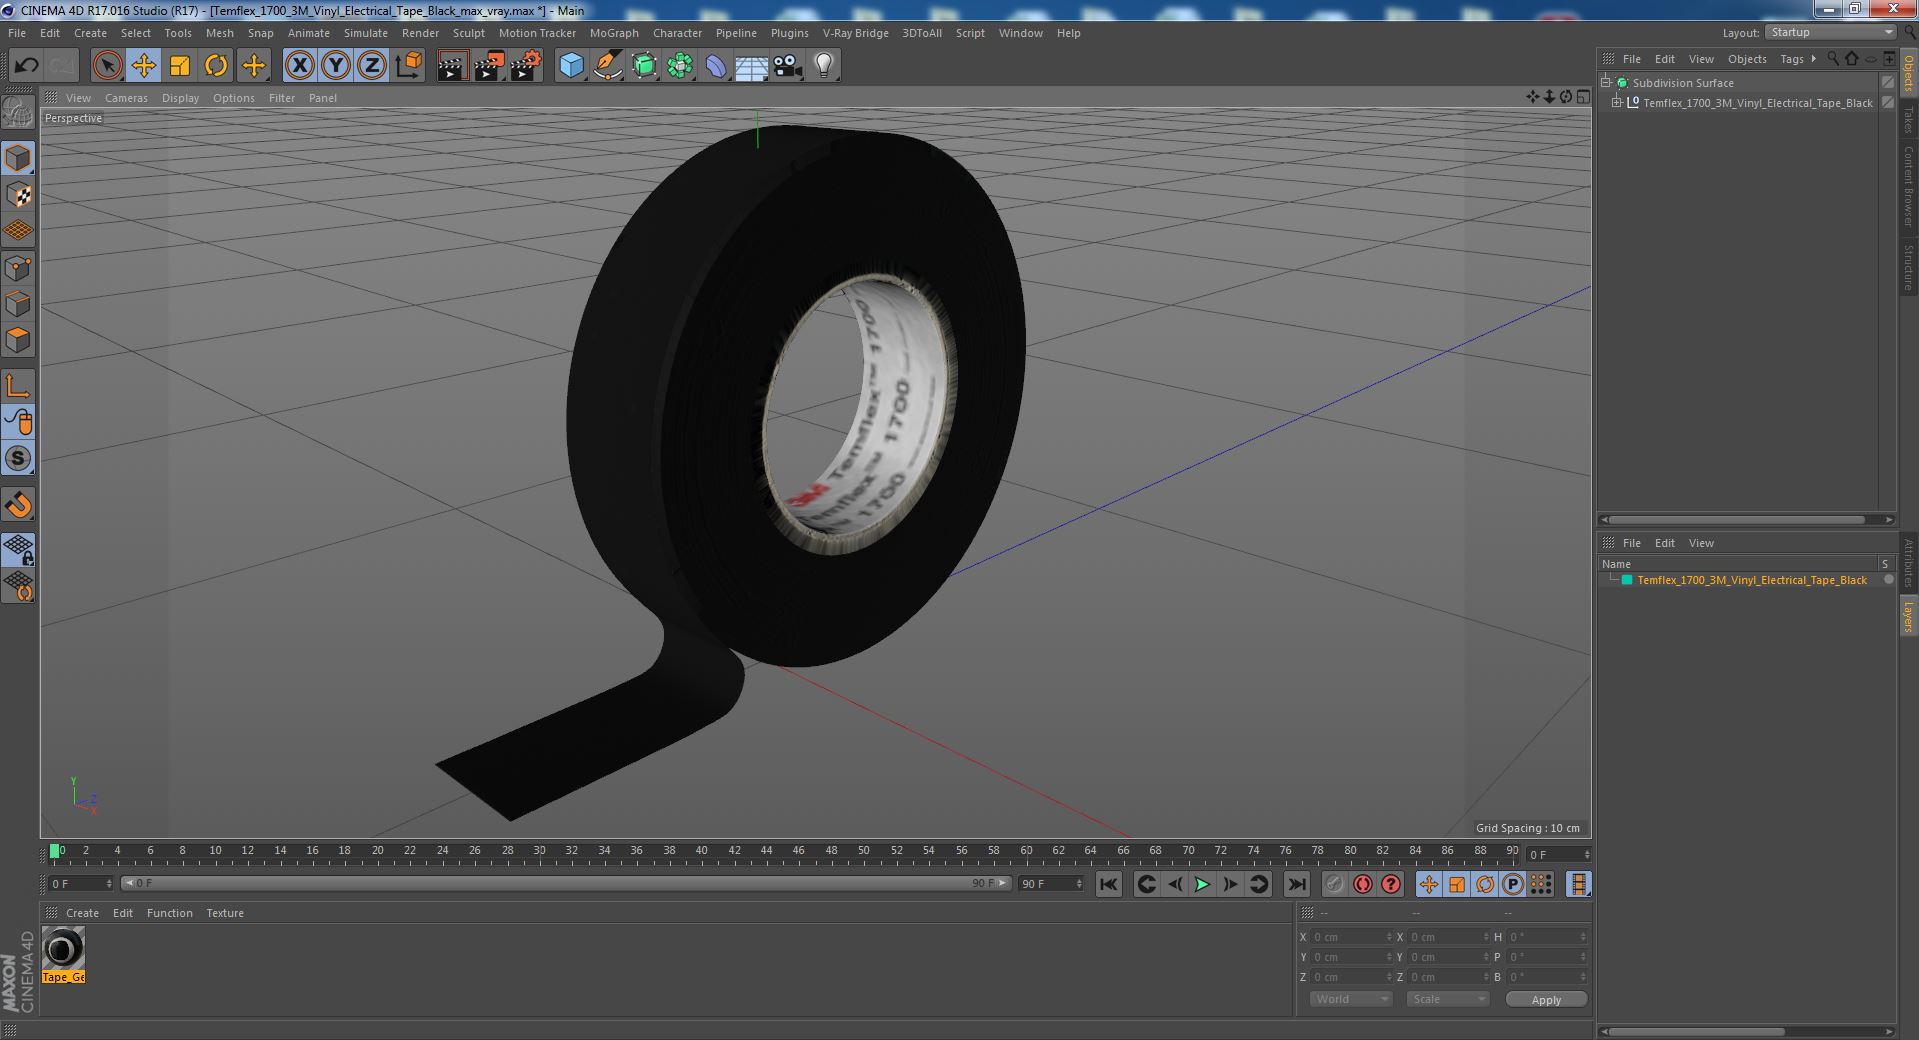Add a light object
Image resolution: width=1919 pixels, height=1040 pixels.
[823, 66]
